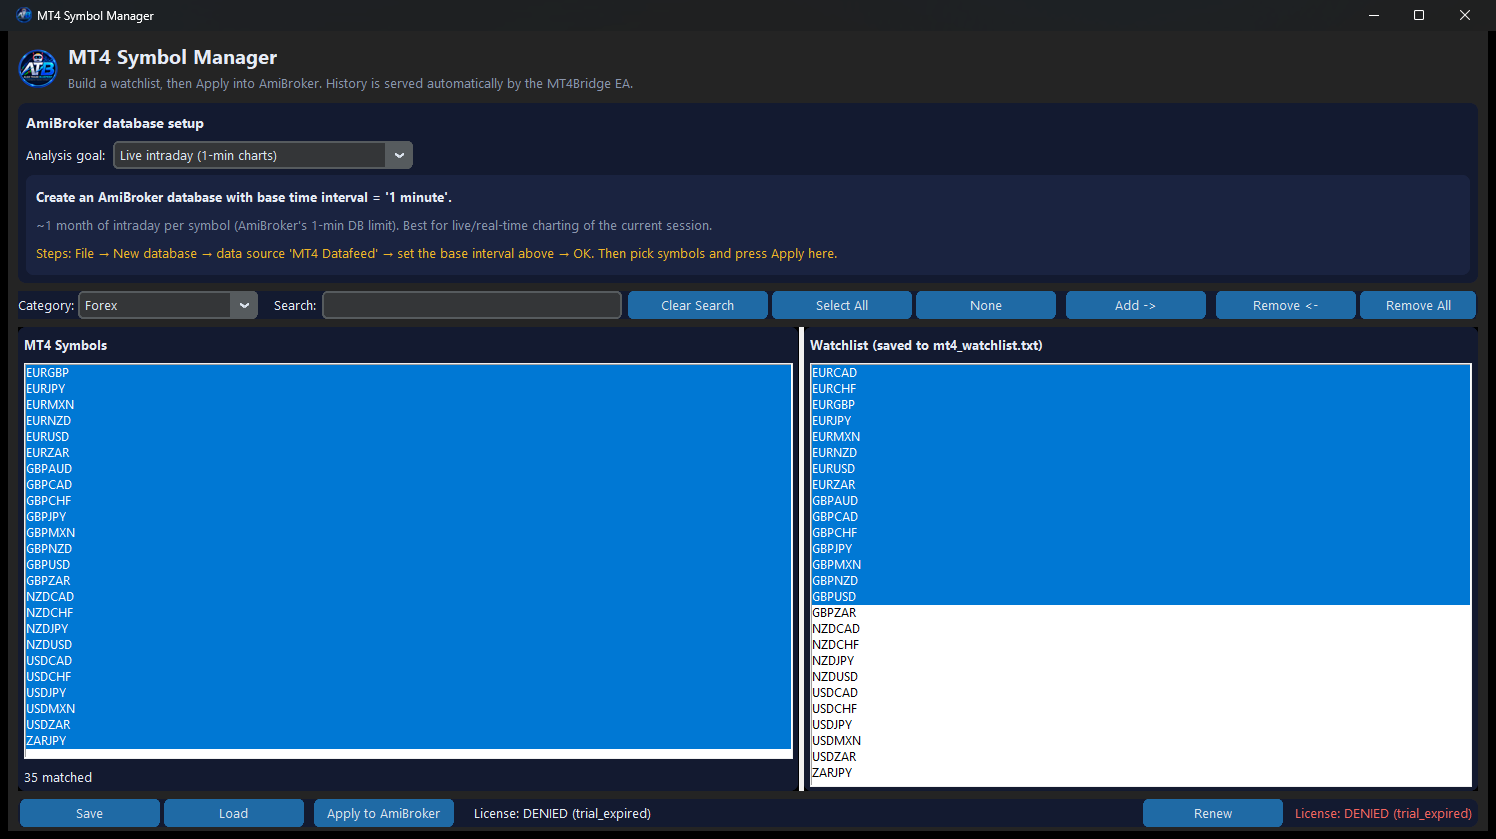Select EURJPY in MT4 Symbols list
This screenshot has height=839, width=1496.
pyautogui.click(x=408, y=389)
